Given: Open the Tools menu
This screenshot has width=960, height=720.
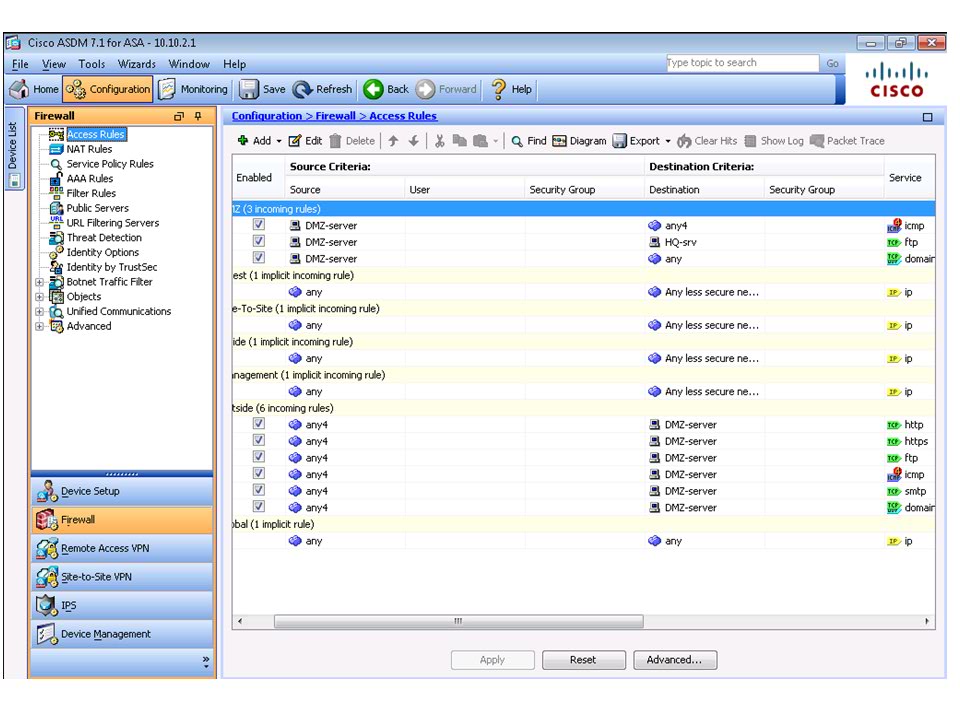Looking at the screenshot, I should (x=91, y=64).
